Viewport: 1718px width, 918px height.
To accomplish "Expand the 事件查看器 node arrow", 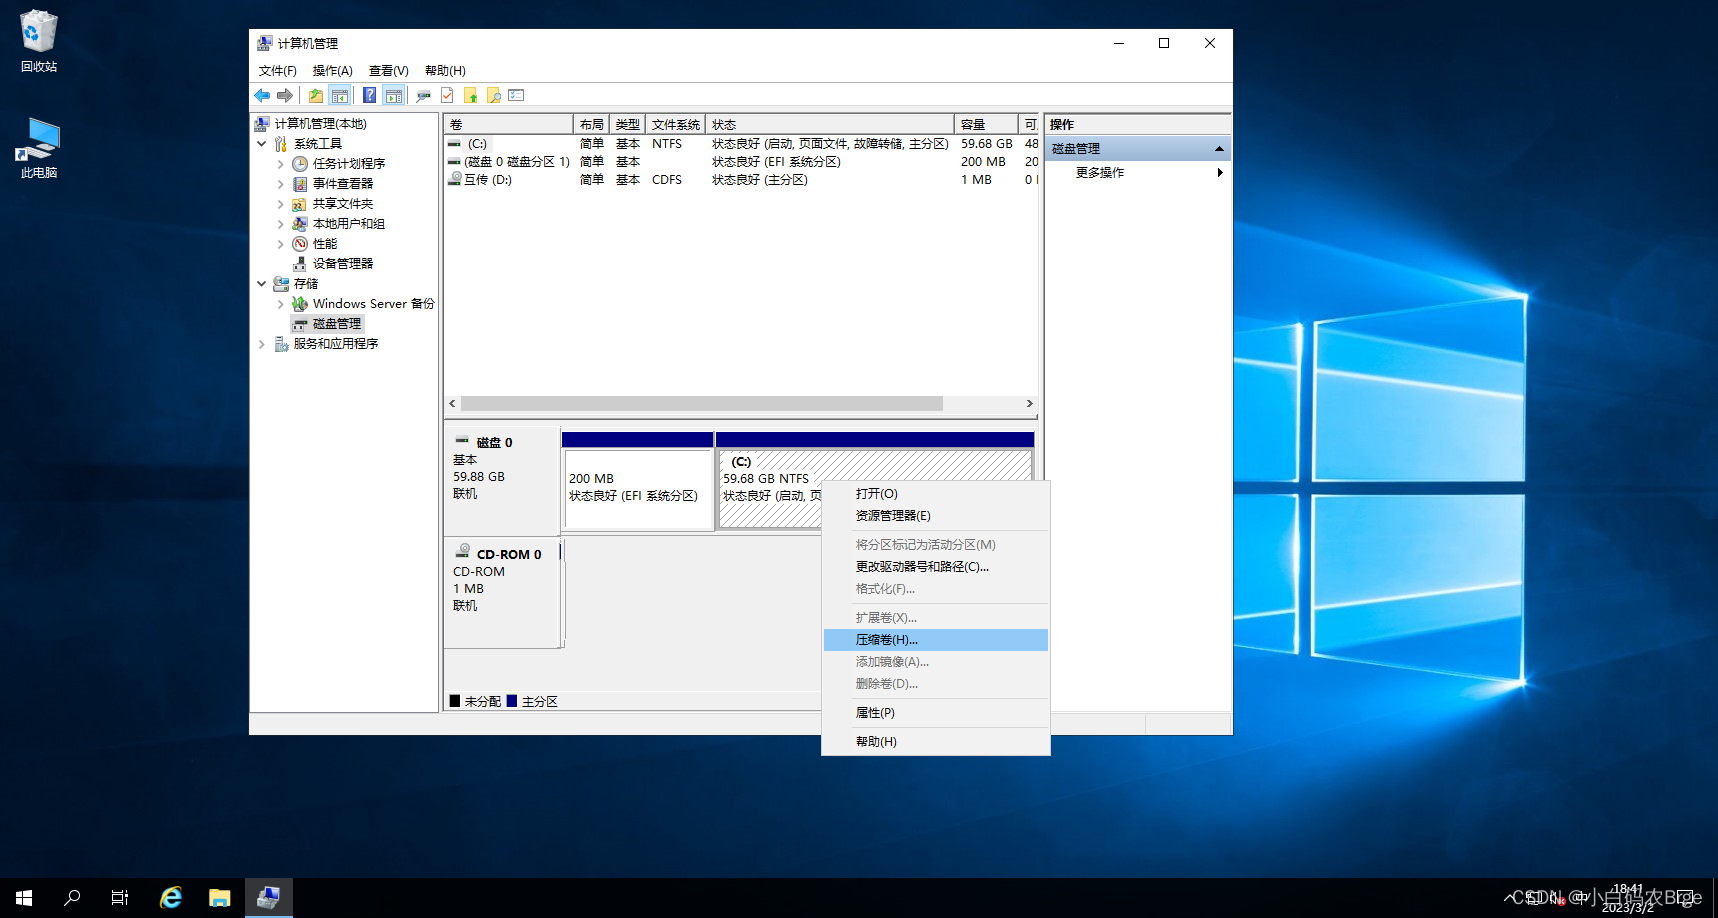I will tap(281, 184).
